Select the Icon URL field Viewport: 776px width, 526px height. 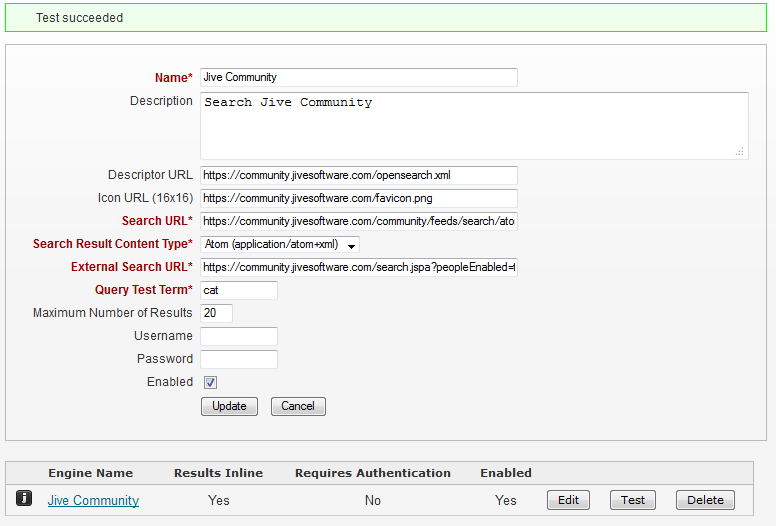pyautogui.click(x=359, y=198)
